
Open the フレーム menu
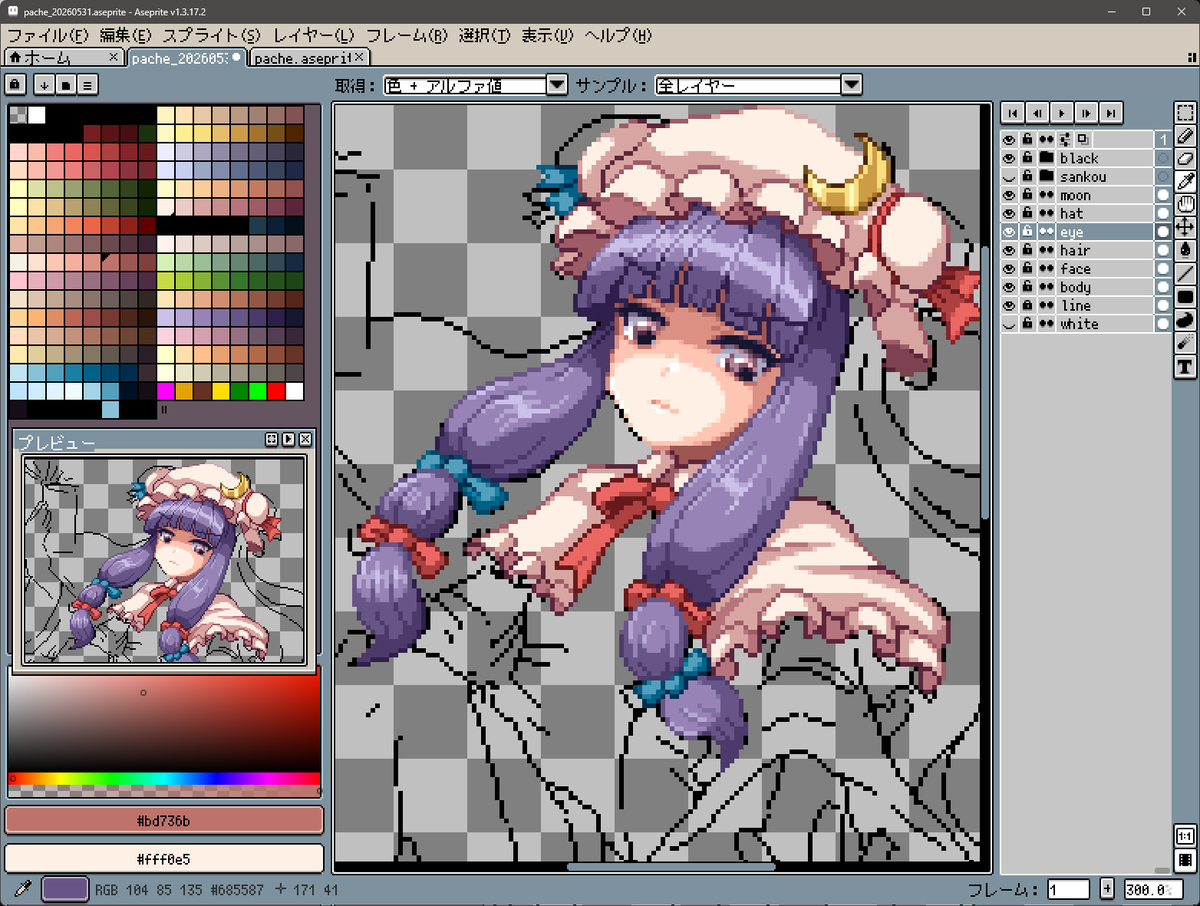point(407,35)
